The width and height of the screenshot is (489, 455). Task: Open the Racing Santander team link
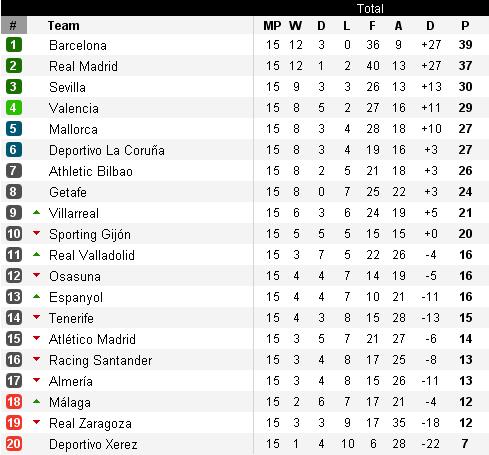coord(100,360)
